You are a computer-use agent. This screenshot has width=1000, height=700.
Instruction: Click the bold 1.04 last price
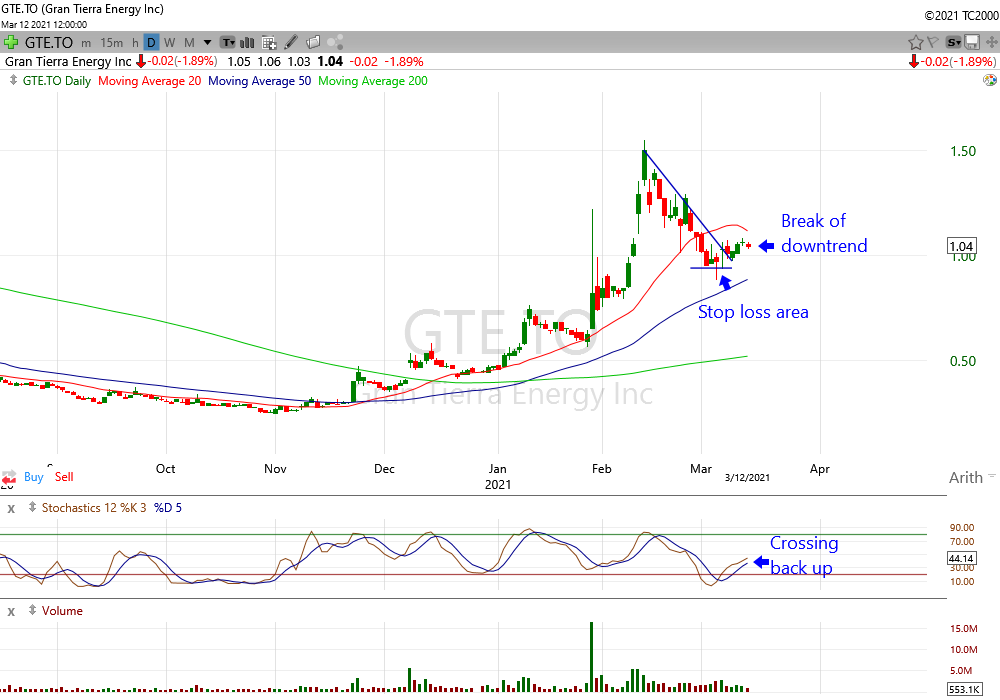(330, 62)
